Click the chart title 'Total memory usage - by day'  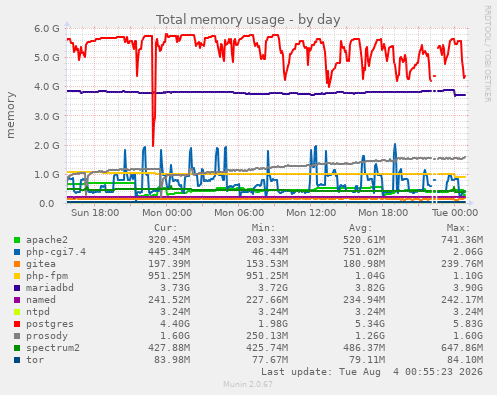[248, 20]
